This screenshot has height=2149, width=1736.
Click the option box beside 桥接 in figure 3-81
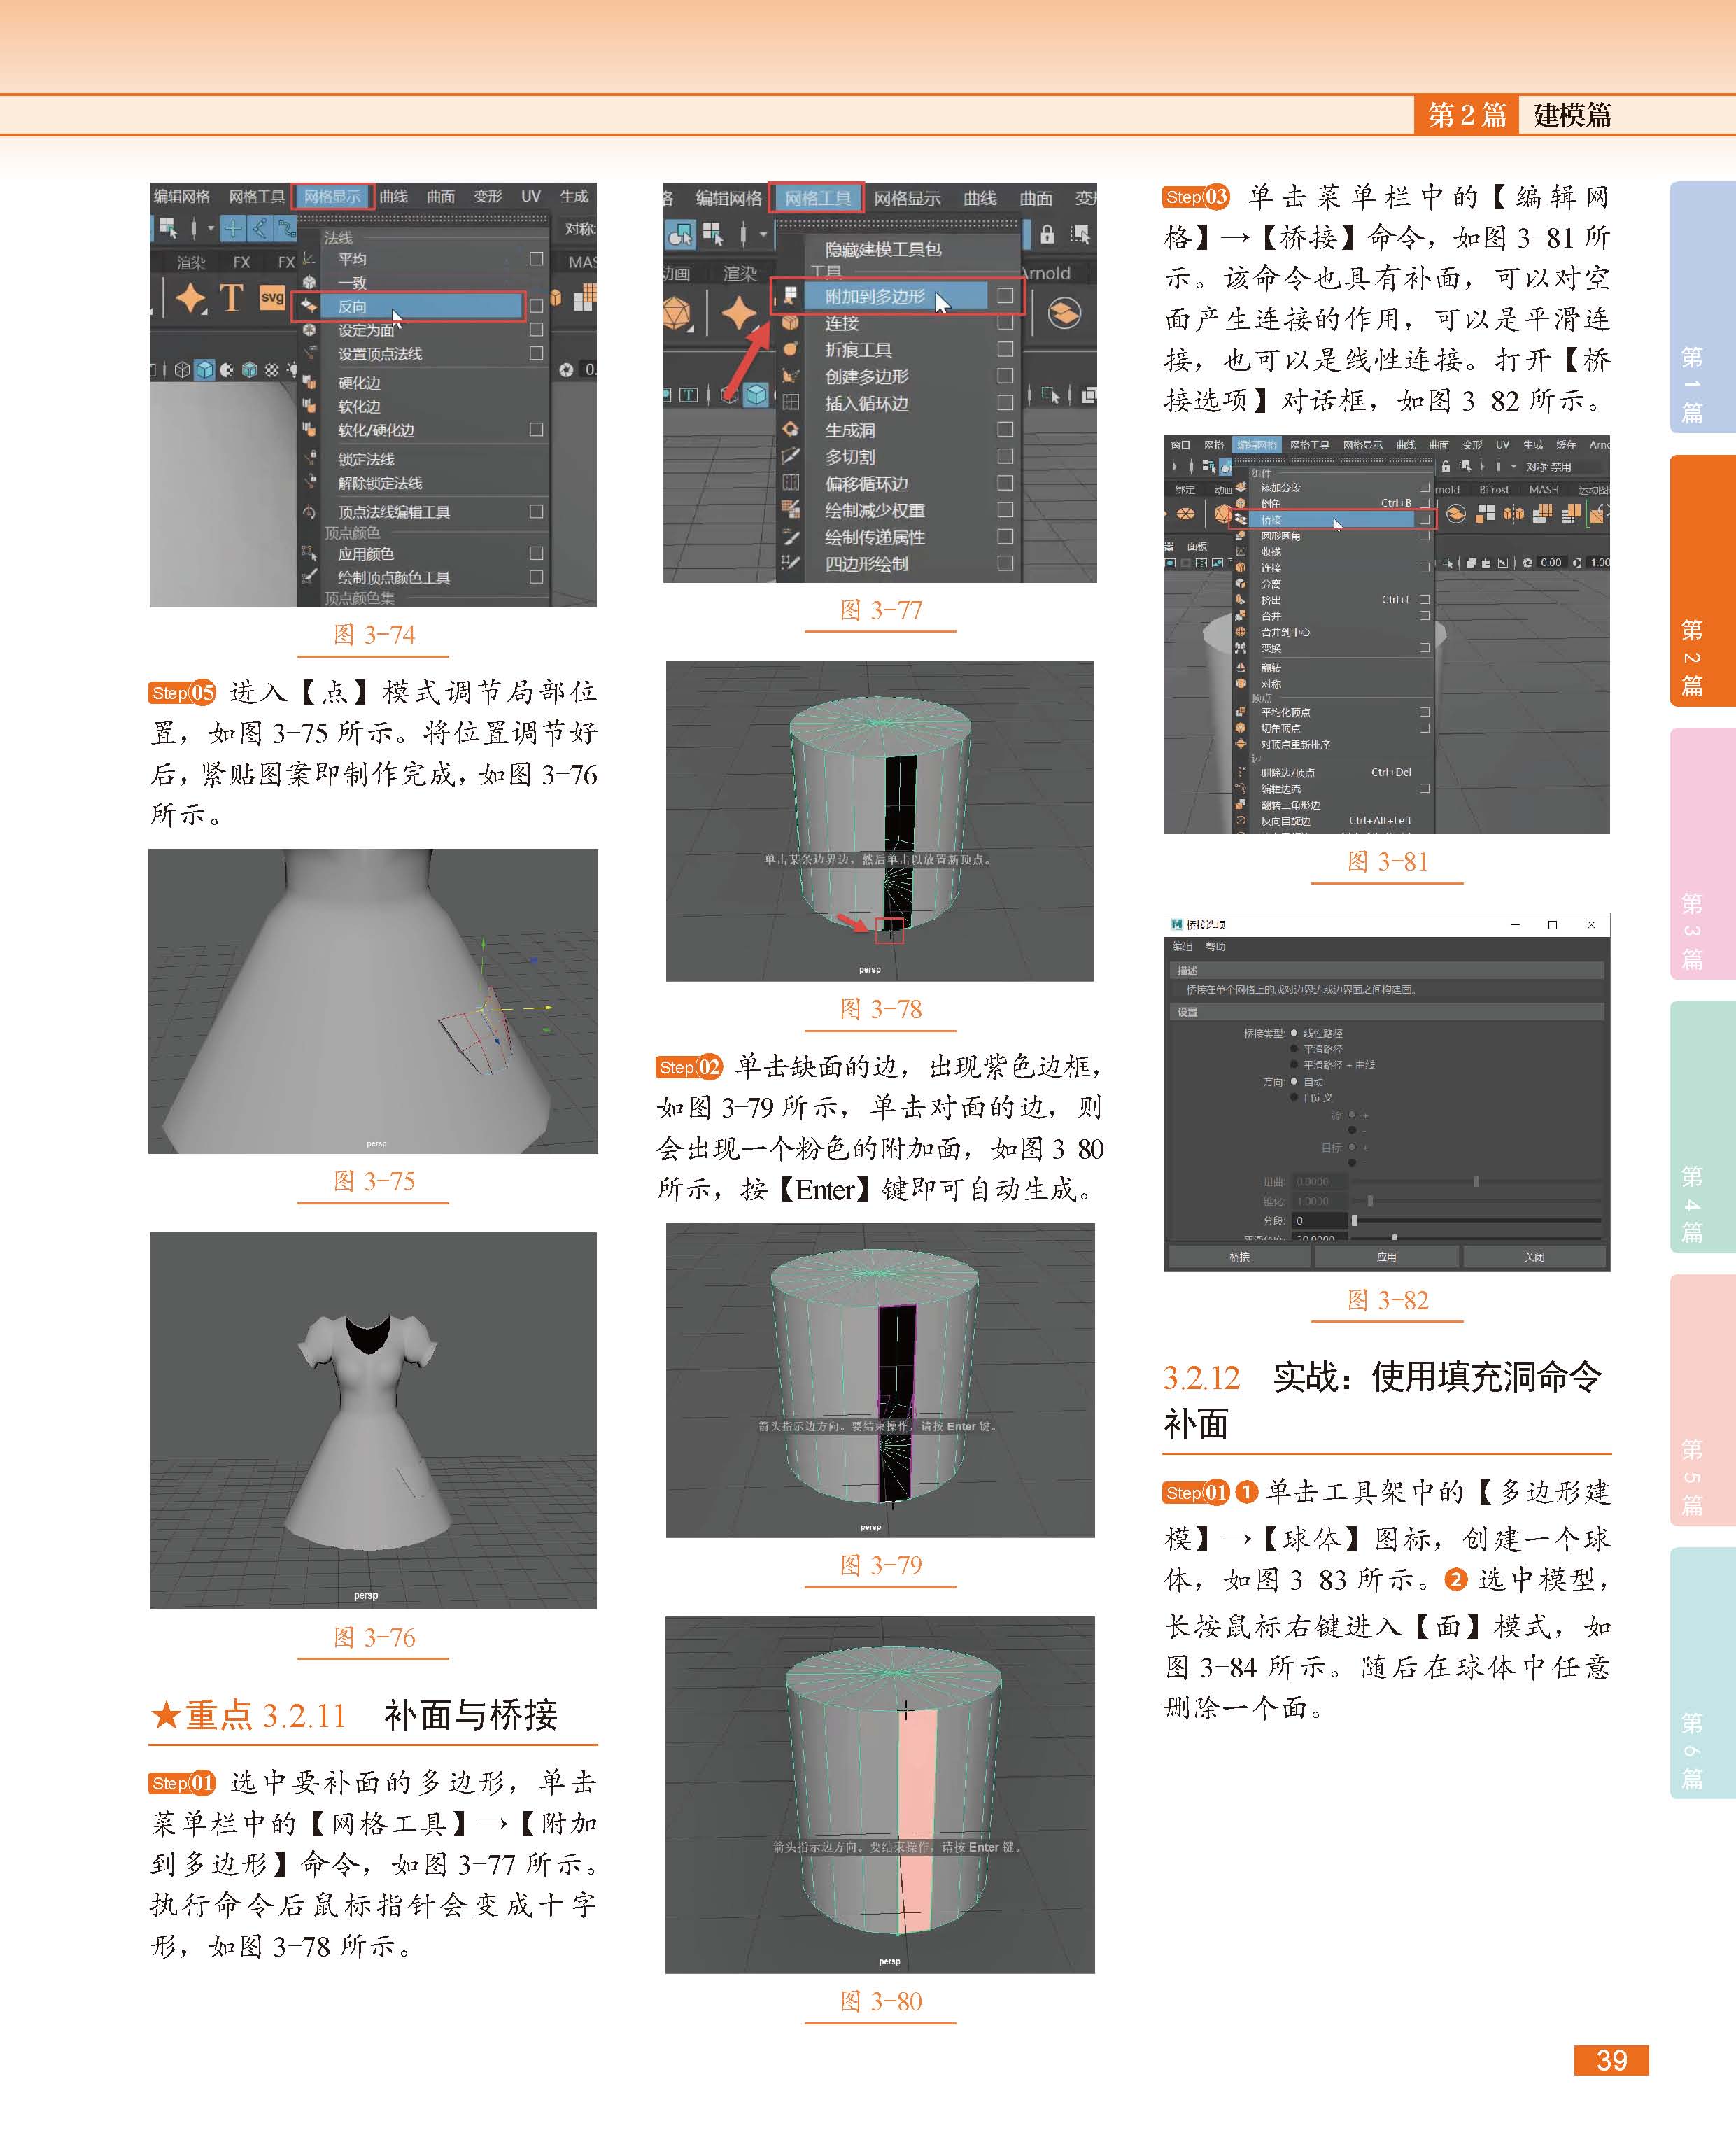click(1424, 519)
